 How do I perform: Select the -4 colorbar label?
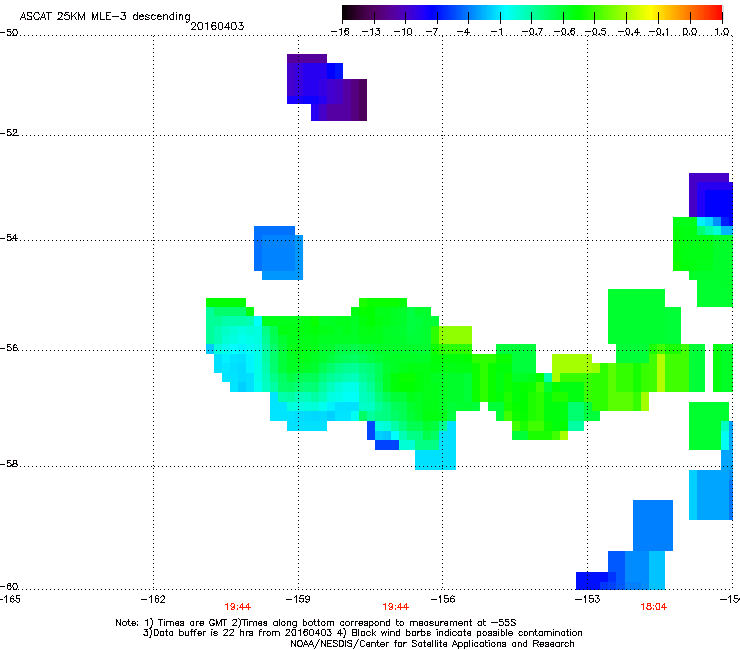[x=463, y=32]
